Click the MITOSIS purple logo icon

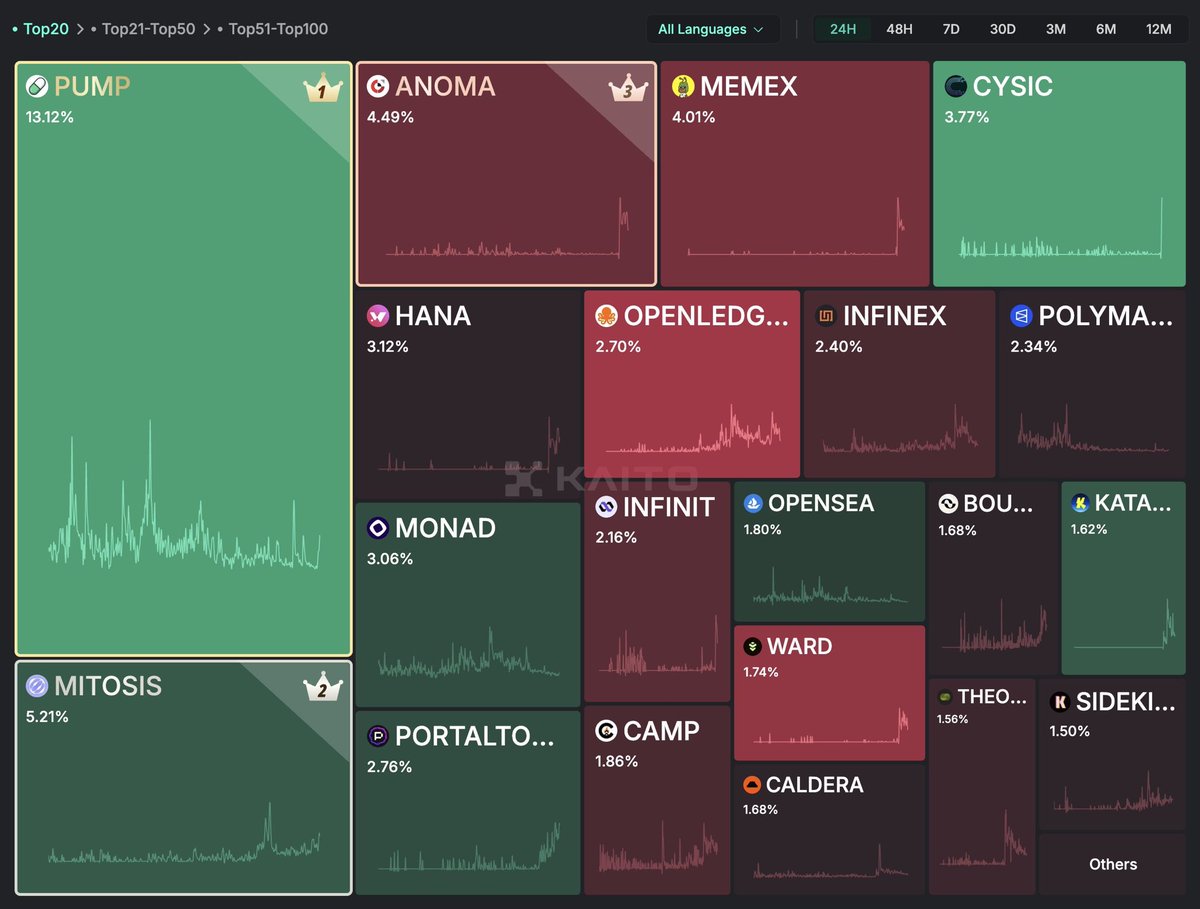click(x=38, y=686)
